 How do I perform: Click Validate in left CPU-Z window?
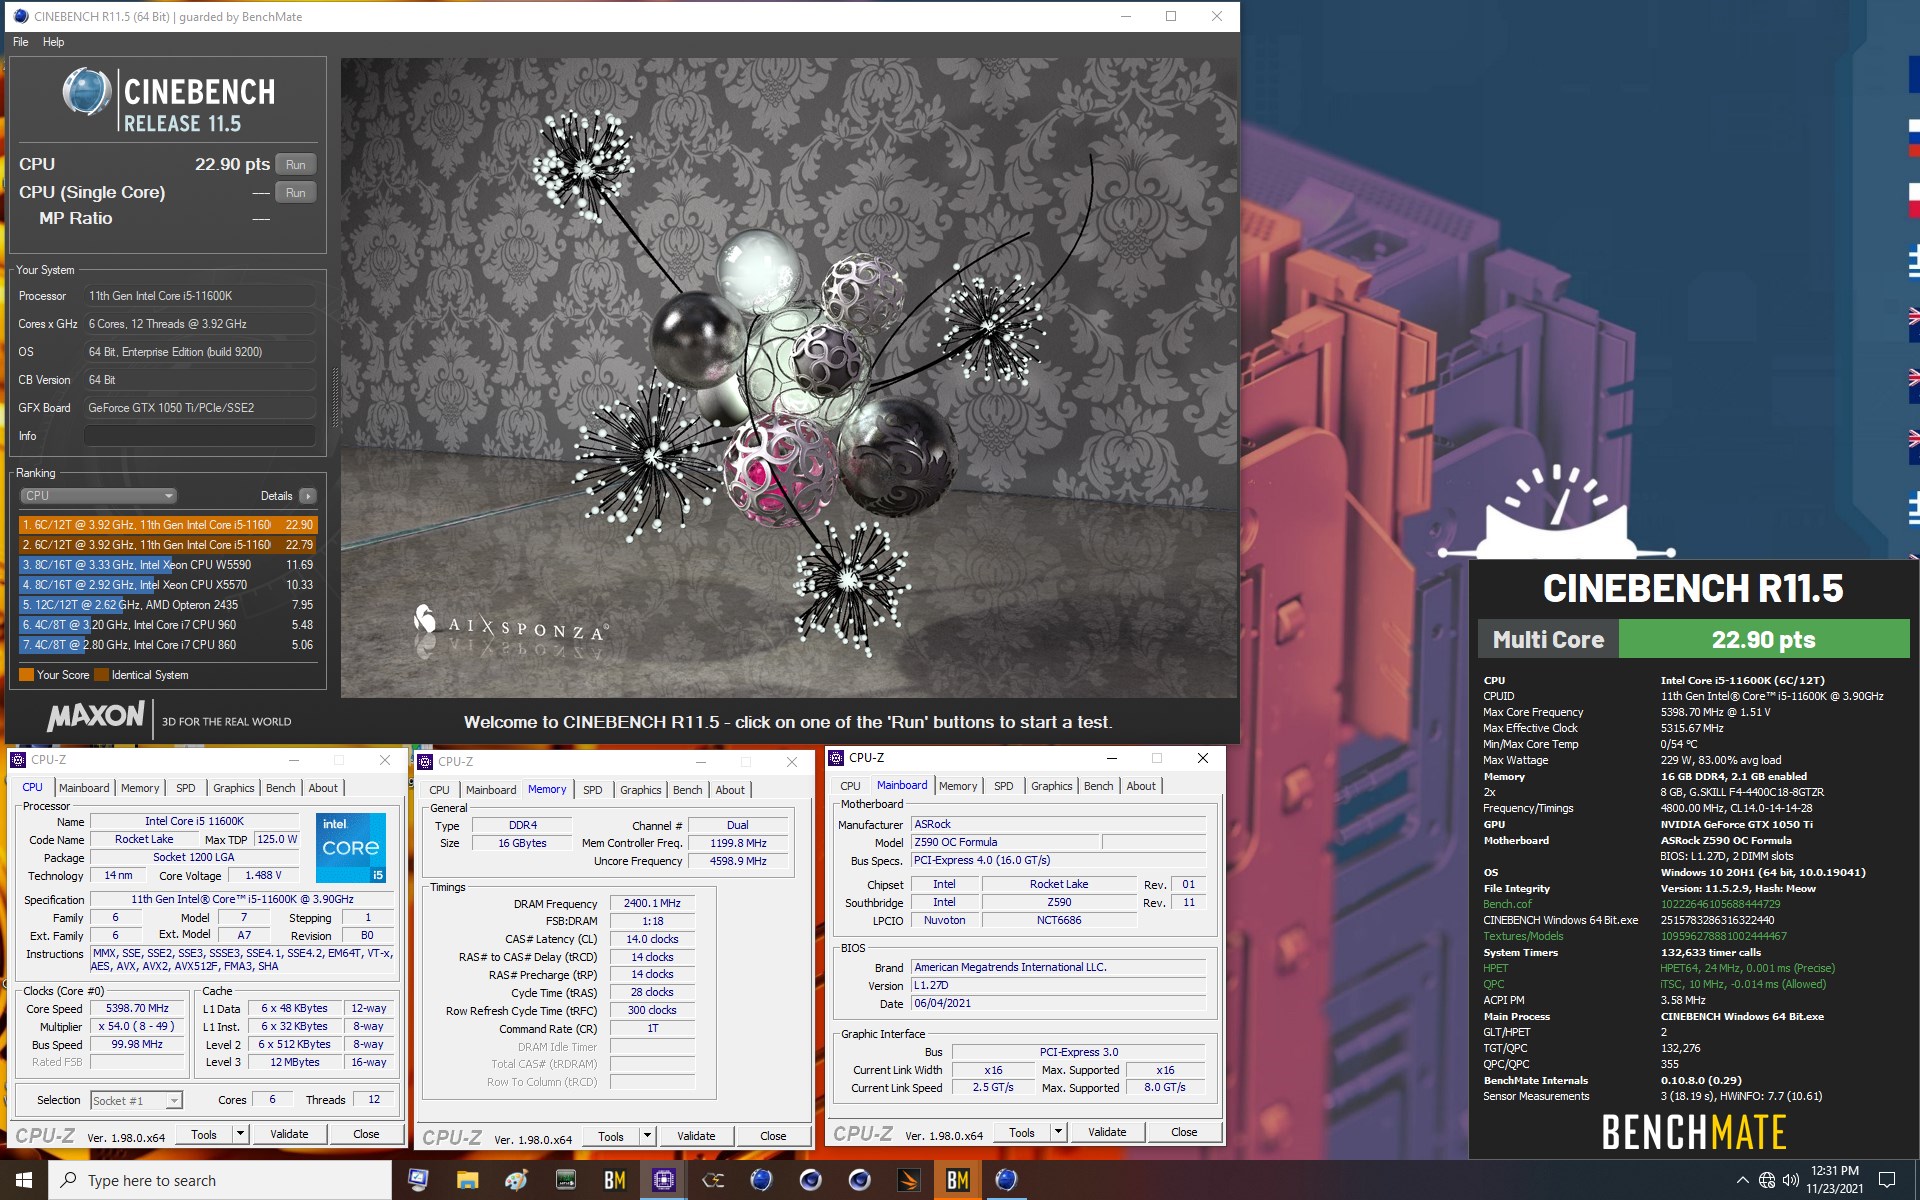[289, 1134]
